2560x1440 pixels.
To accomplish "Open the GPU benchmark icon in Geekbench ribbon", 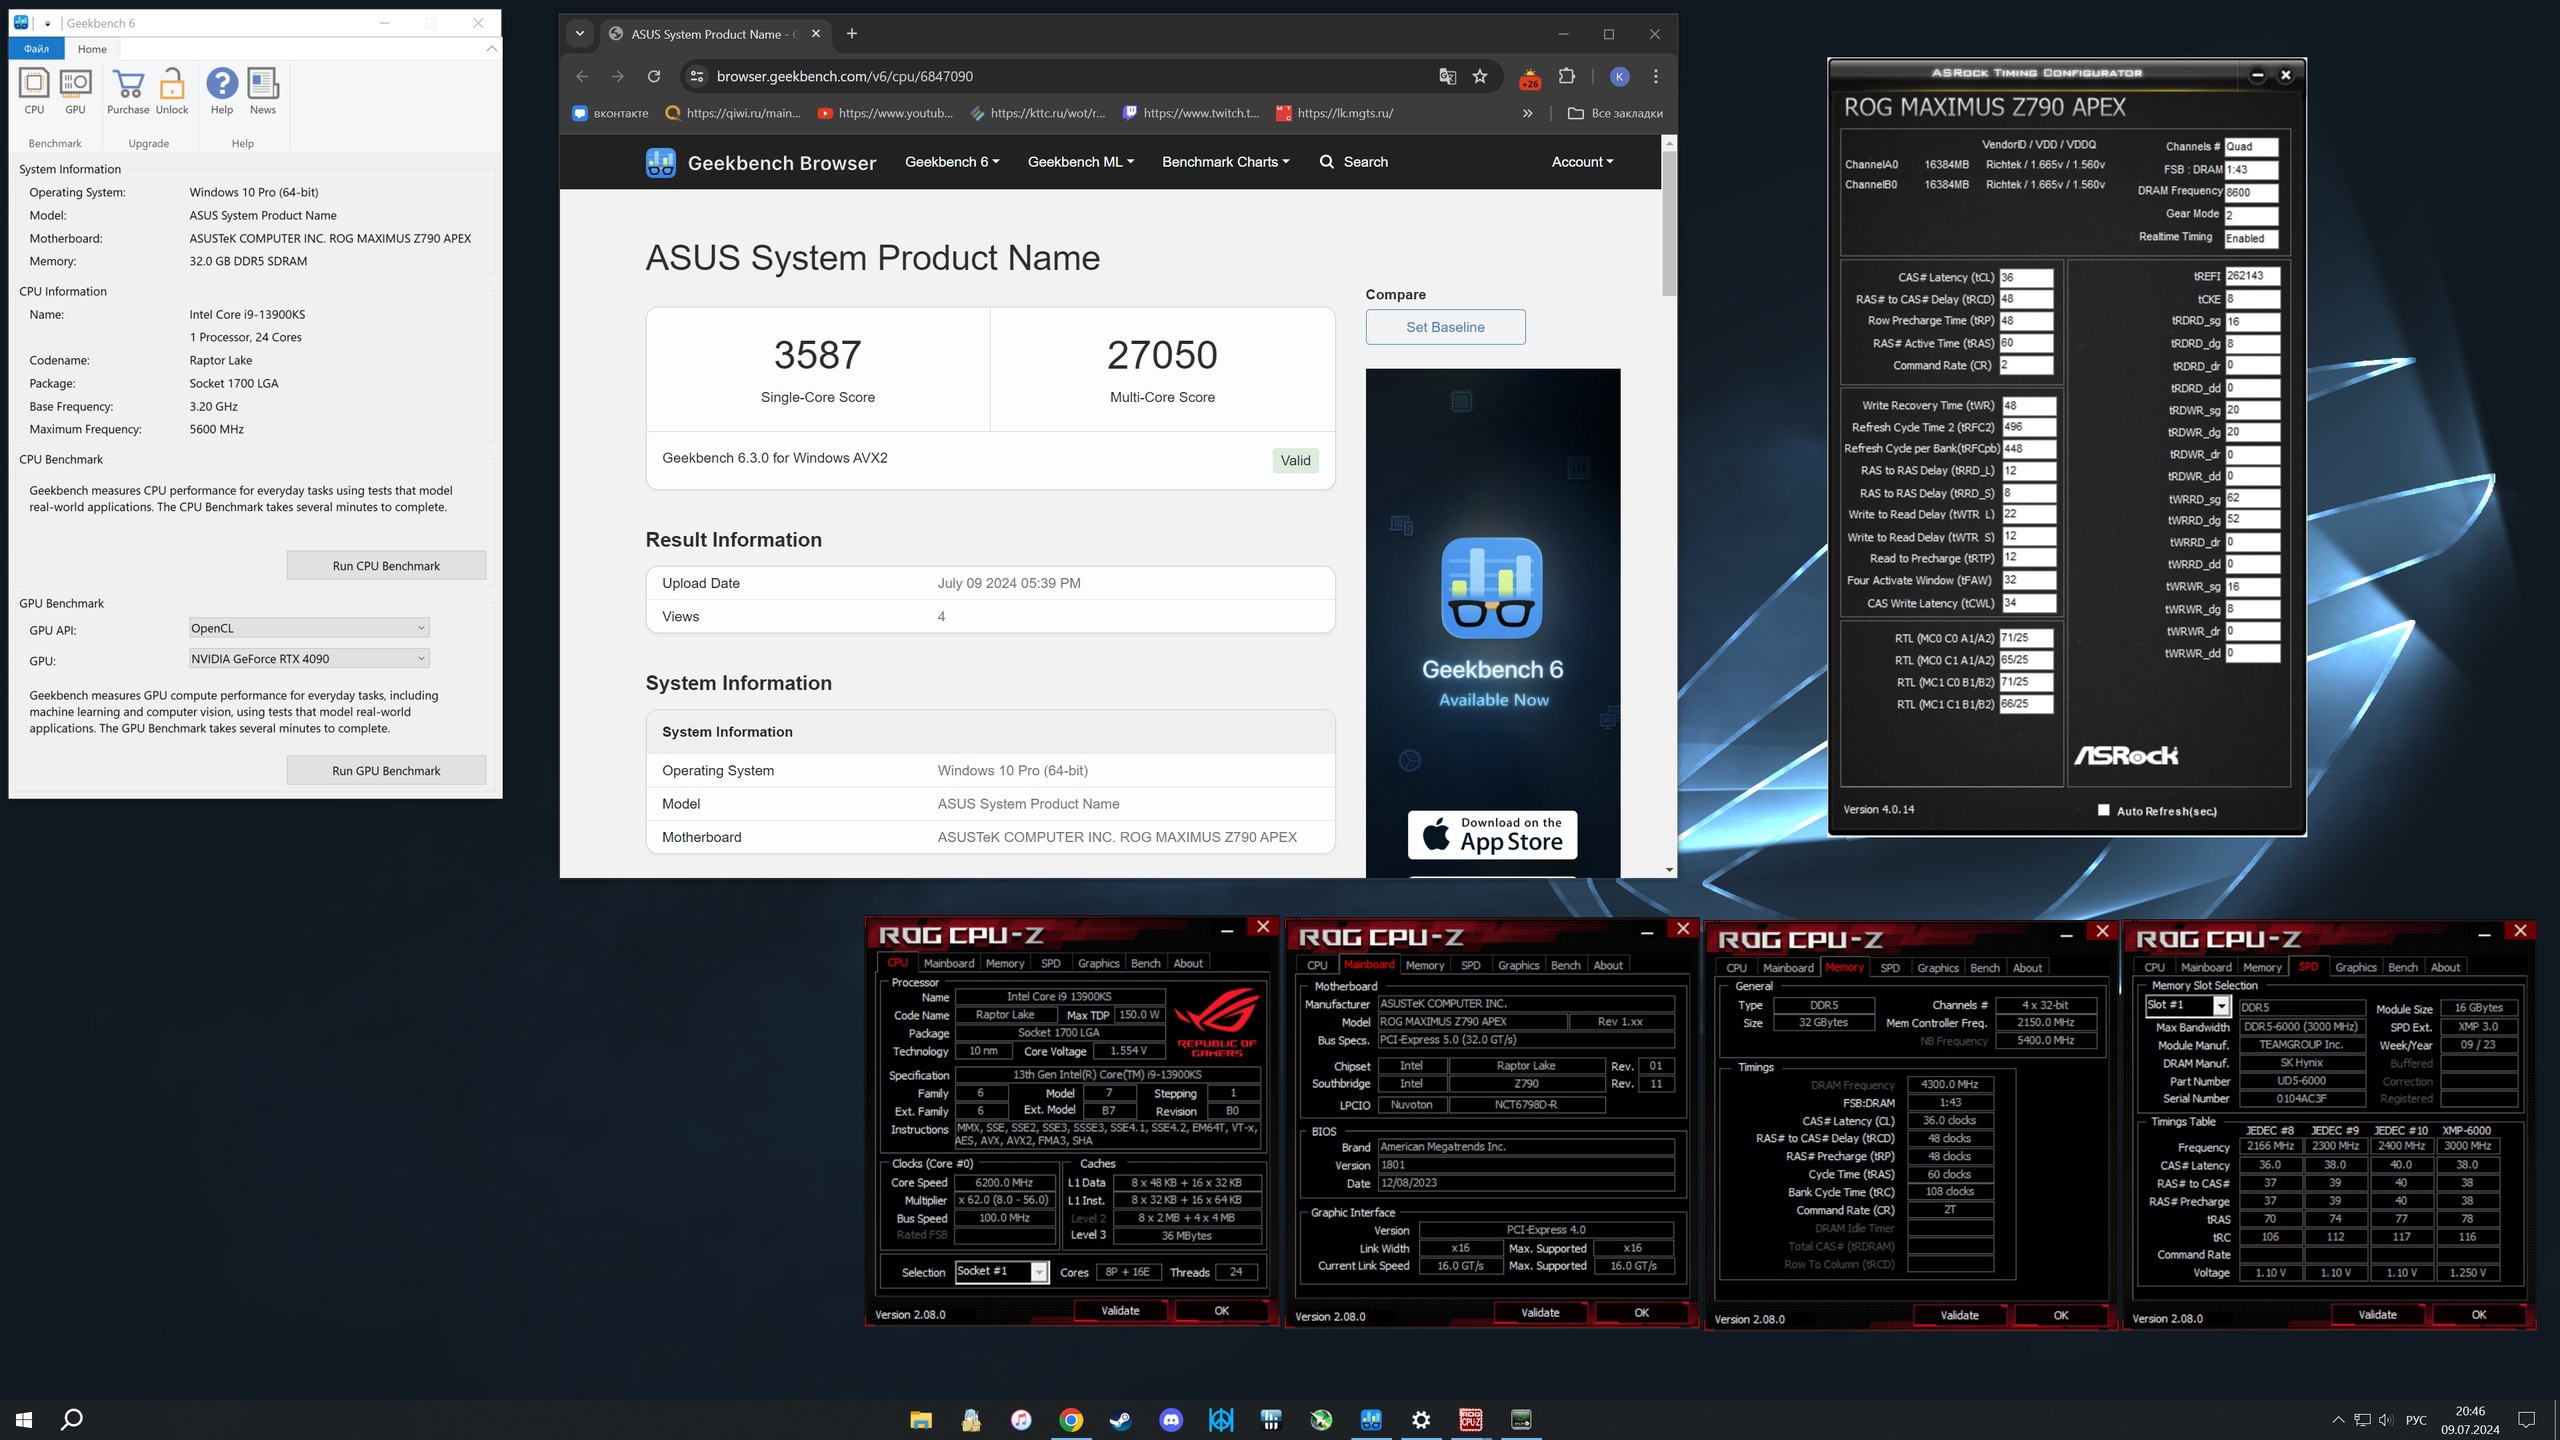I will [x=75, y=91].
